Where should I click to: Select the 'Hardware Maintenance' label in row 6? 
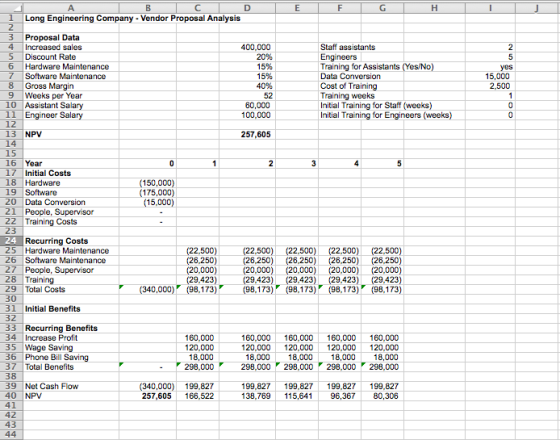click(x=67, y=66)
